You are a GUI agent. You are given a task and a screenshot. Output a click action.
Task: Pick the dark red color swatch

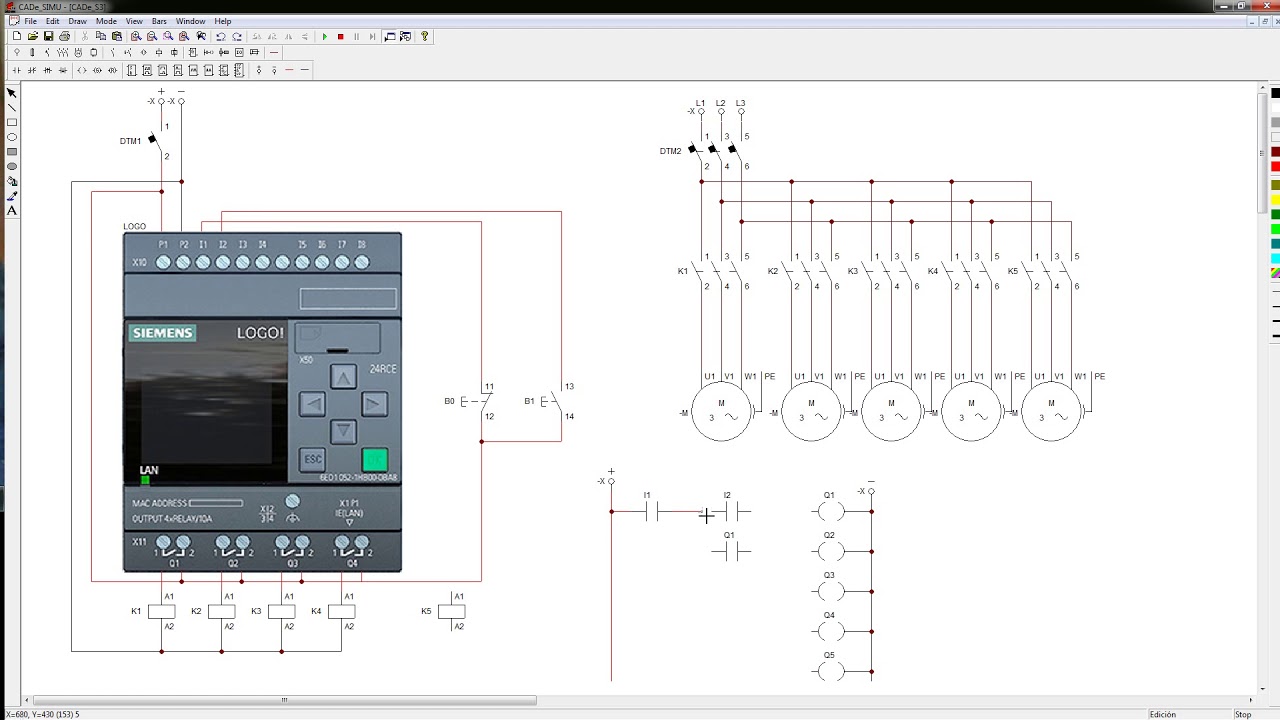click(1275, 151)
